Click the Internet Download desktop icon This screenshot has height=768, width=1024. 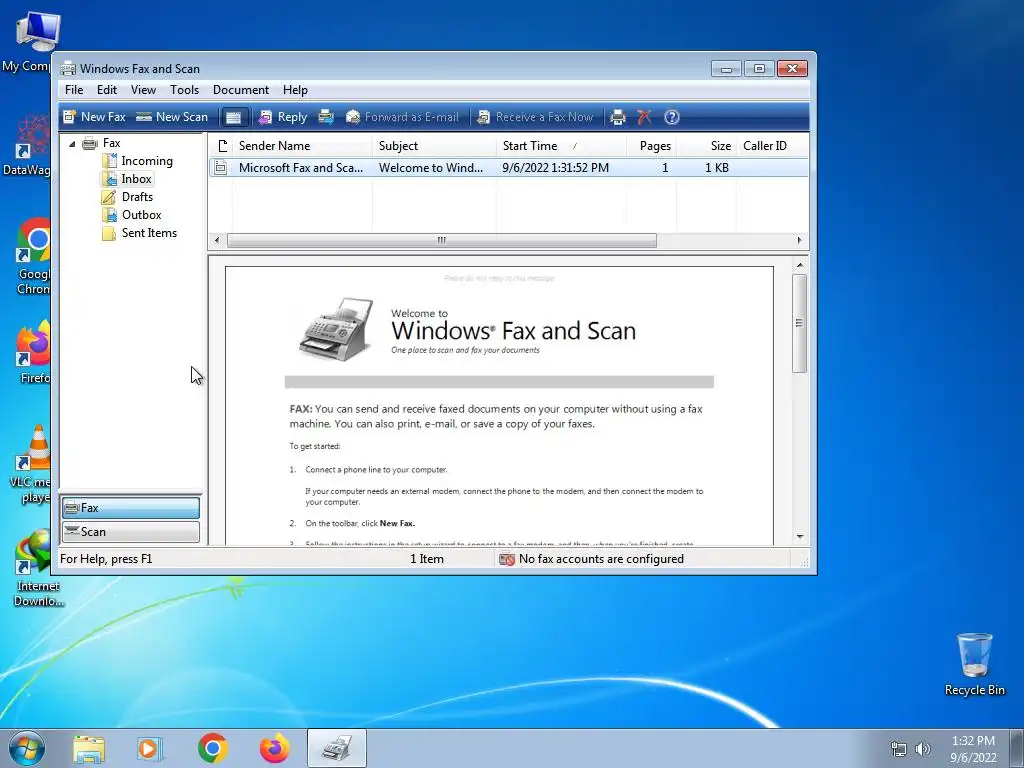tap(37, 568)
